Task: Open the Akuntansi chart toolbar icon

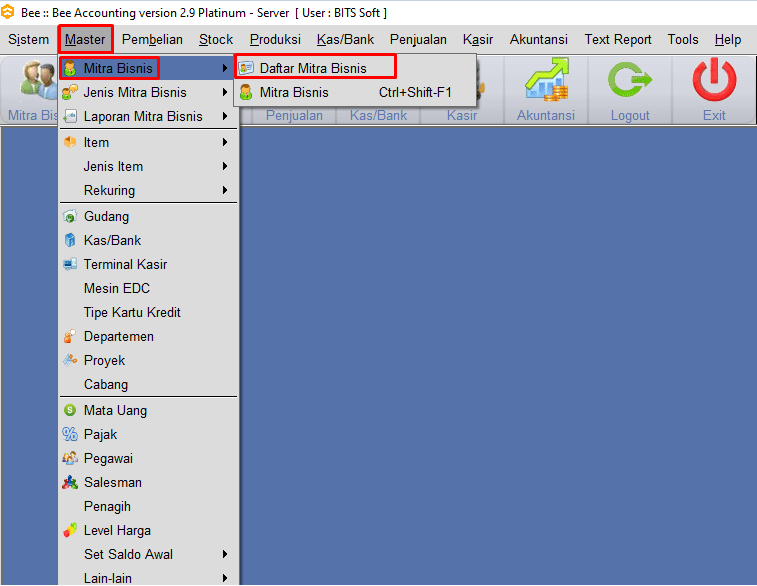Action: tap(546, 82)
